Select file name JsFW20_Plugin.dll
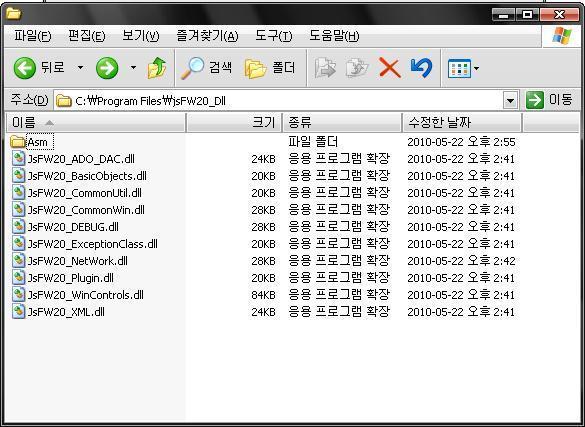 71,278
